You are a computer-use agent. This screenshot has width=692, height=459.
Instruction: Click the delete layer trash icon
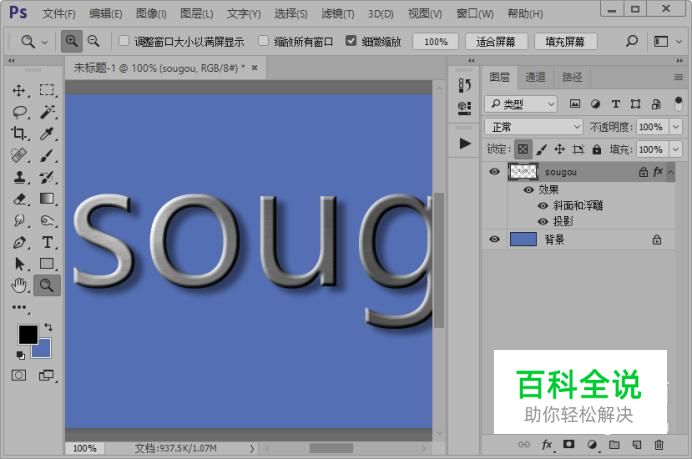(x=659, y=445)
